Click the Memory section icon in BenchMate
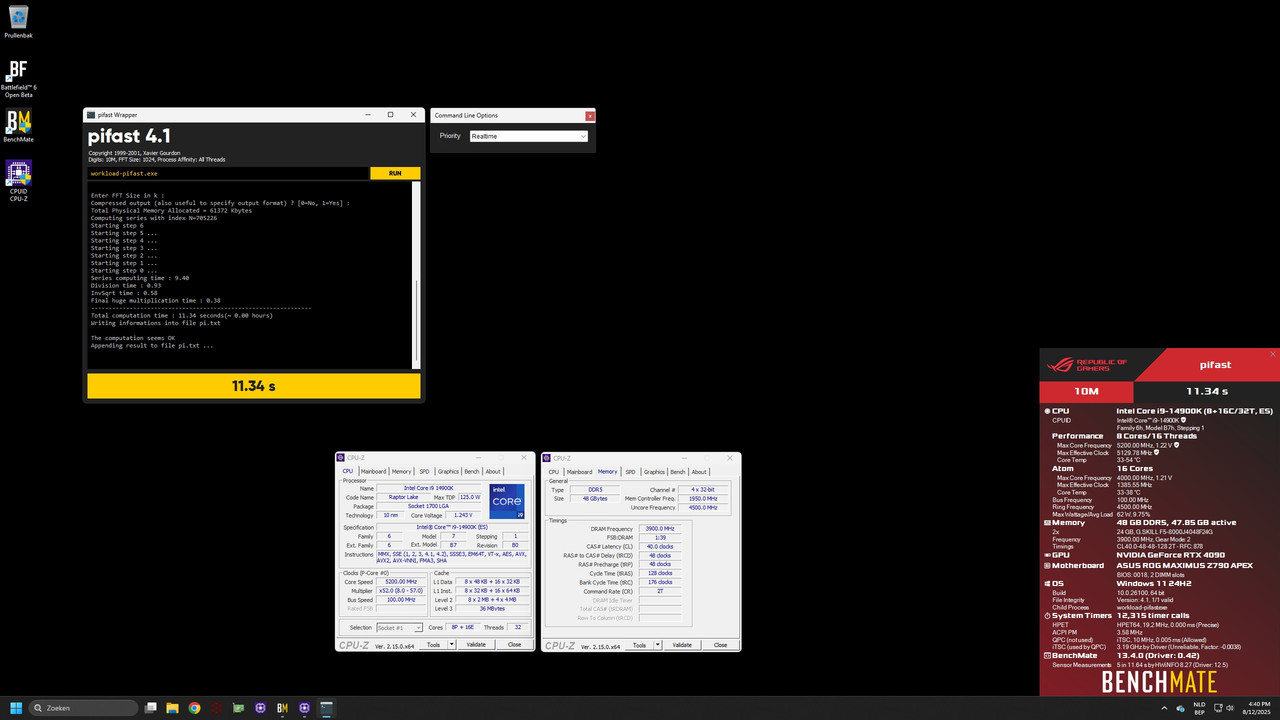1280x720 pixels. pyautogui.click(x=1047, y=522)
